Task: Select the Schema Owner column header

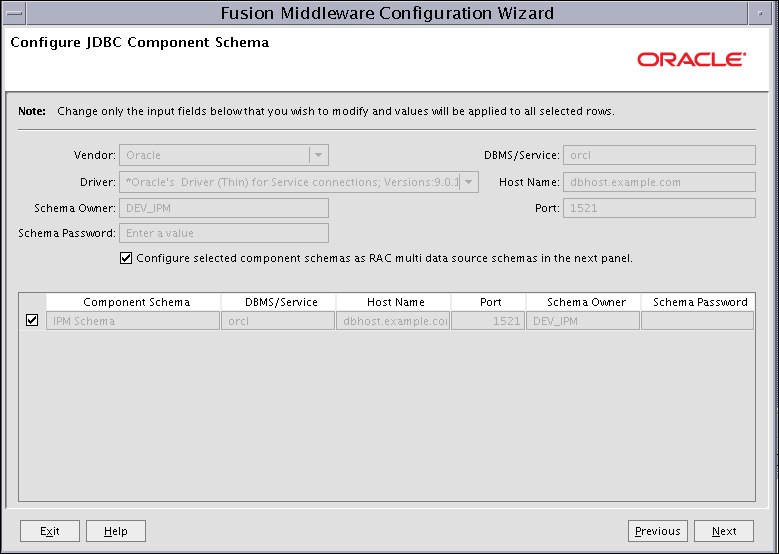Action: (584, 302)
